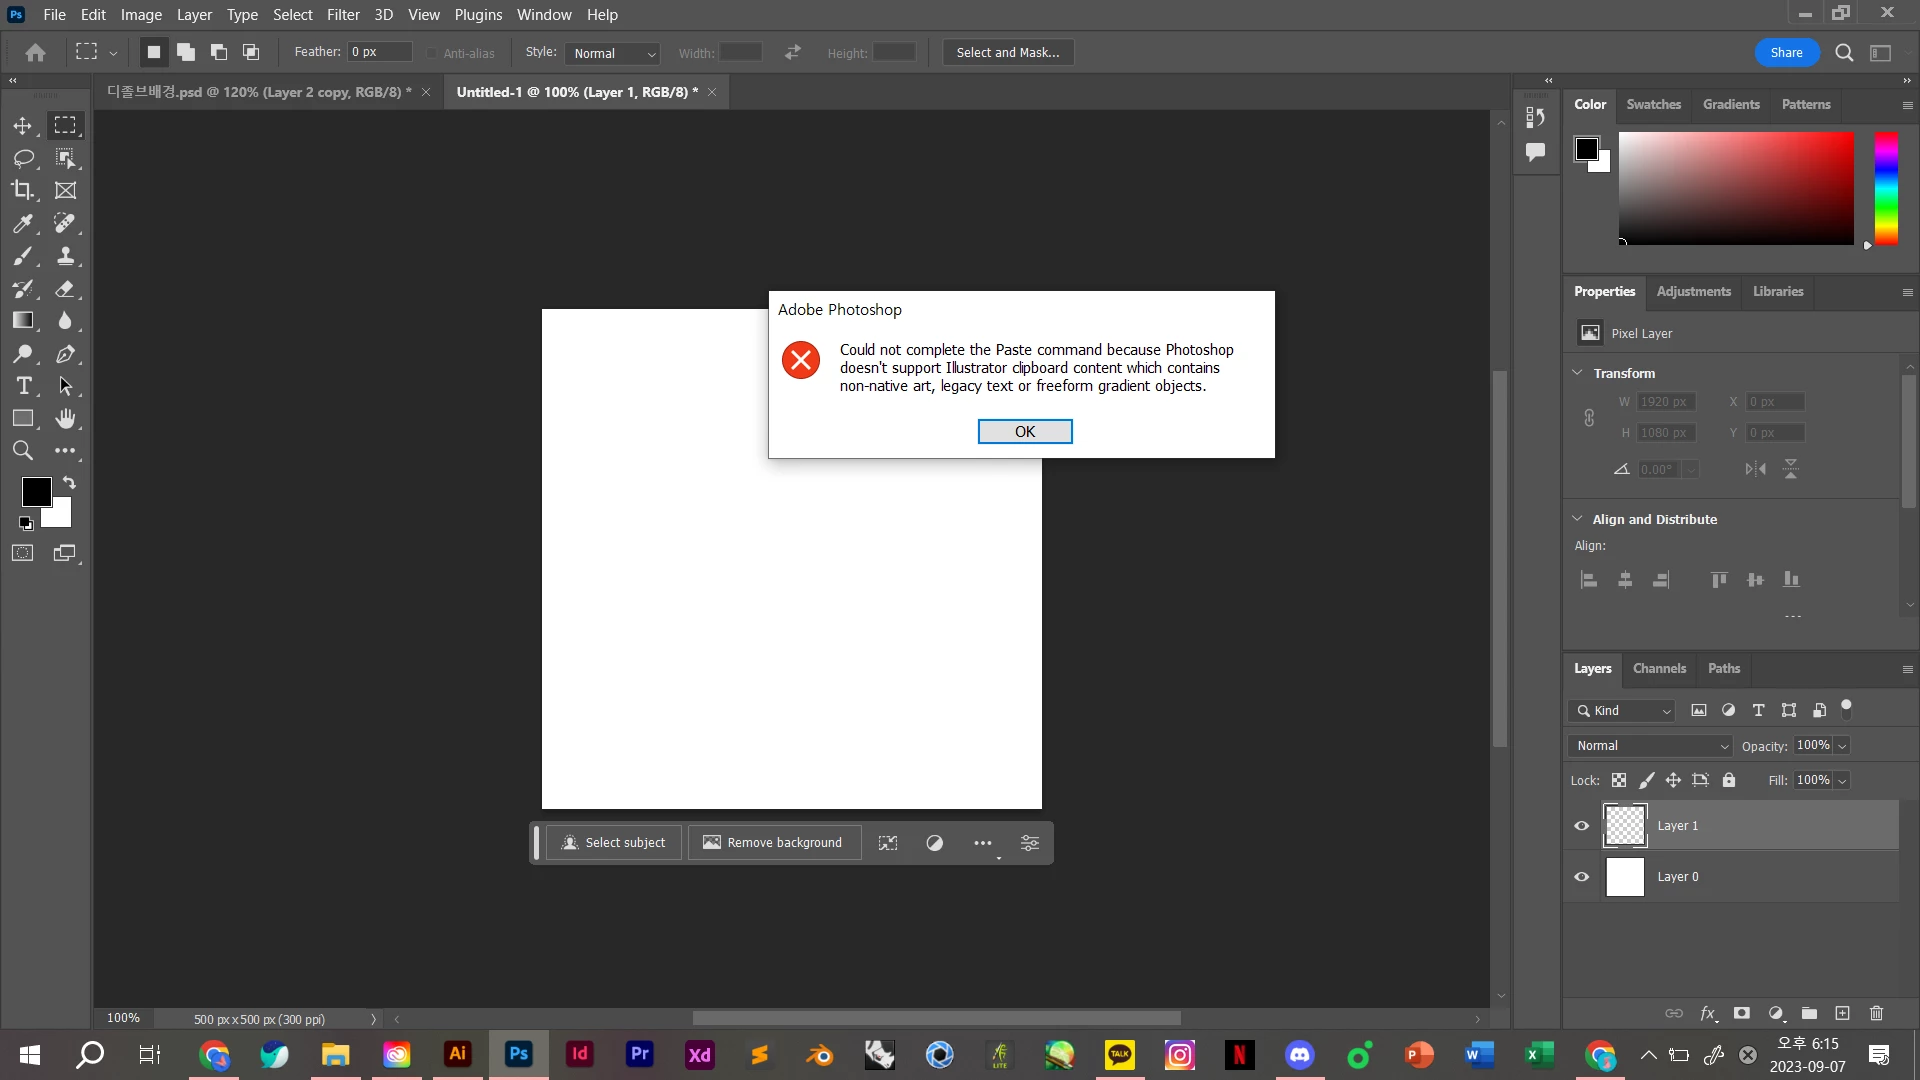Click the foreground black color swatch
The image size is (1920, 1080).
point(36,491)
